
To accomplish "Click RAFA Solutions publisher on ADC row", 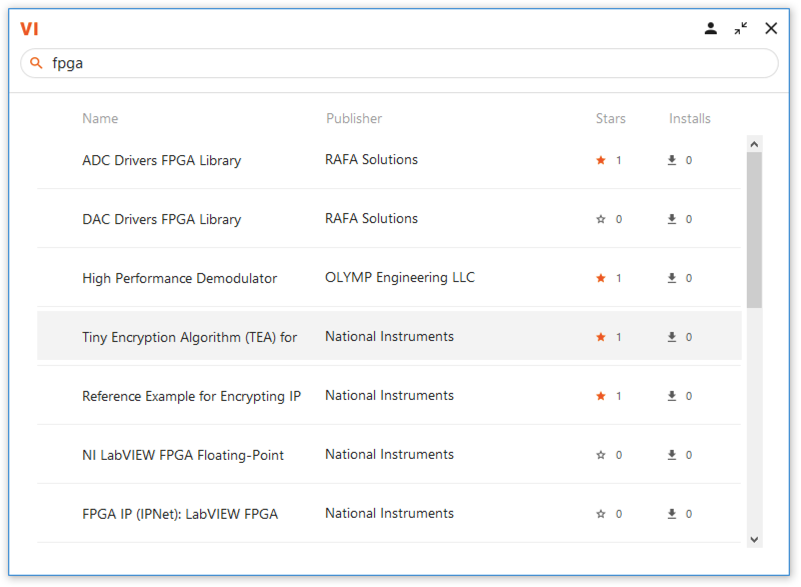I will pyautogui.click(x=371, y=159).
